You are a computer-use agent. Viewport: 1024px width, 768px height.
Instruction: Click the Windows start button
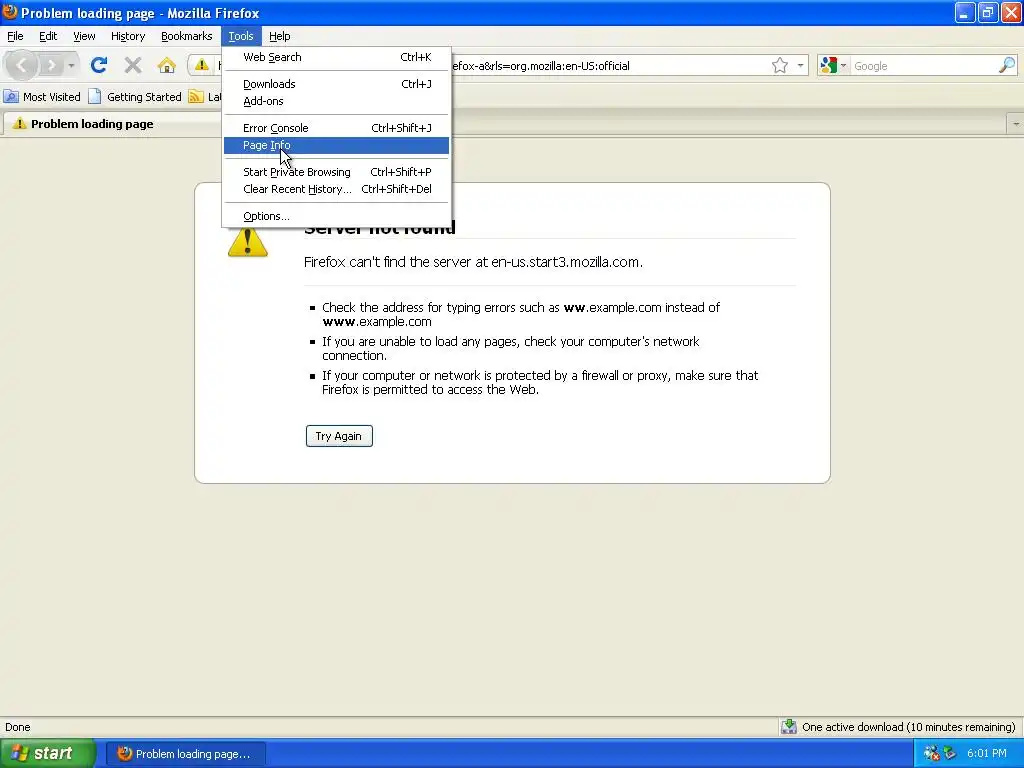pyautogui.click(x=48, y=754)
